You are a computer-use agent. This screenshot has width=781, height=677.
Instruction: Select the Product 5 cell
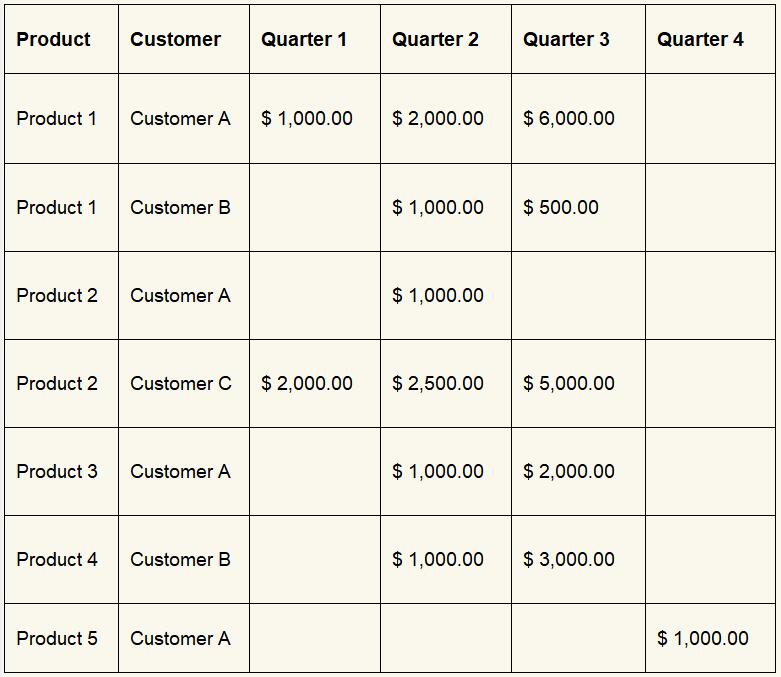[x=57, y=638]
